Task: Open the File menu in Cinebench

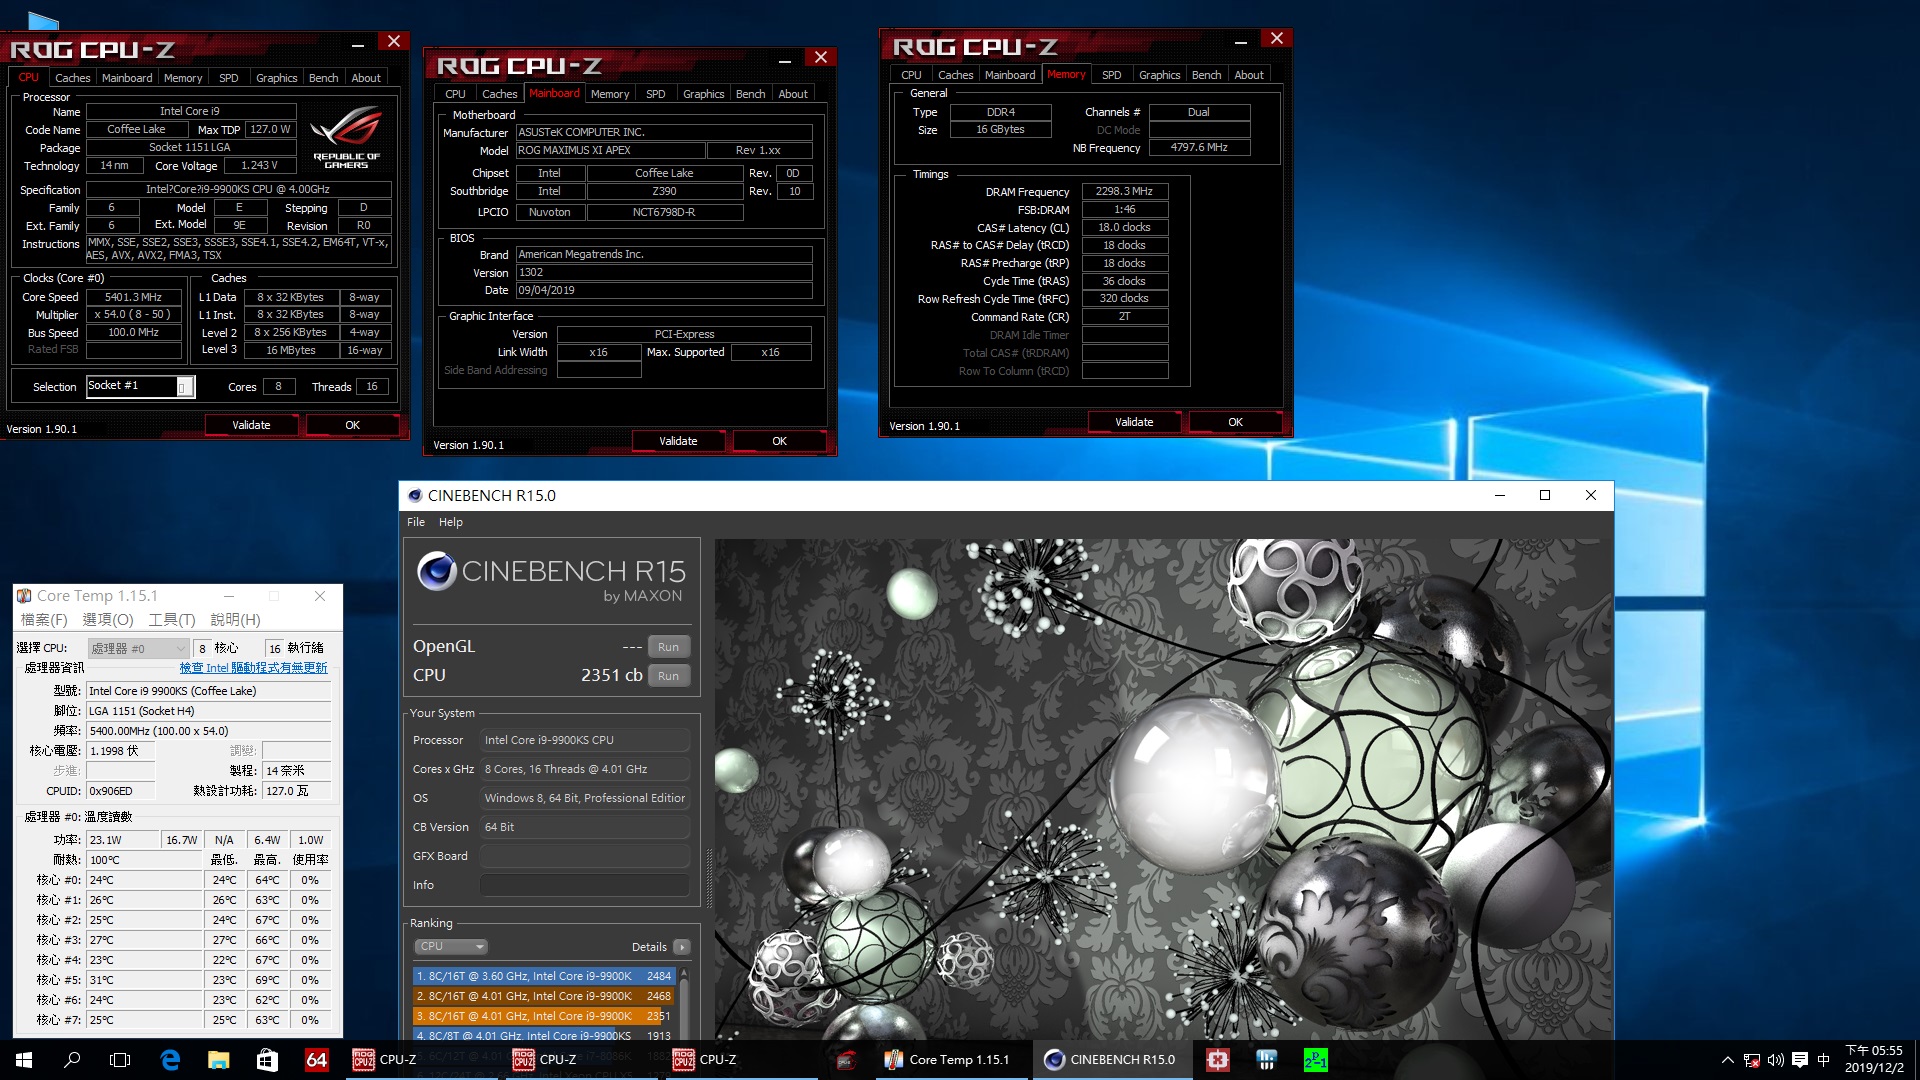Action: (416, 522)
